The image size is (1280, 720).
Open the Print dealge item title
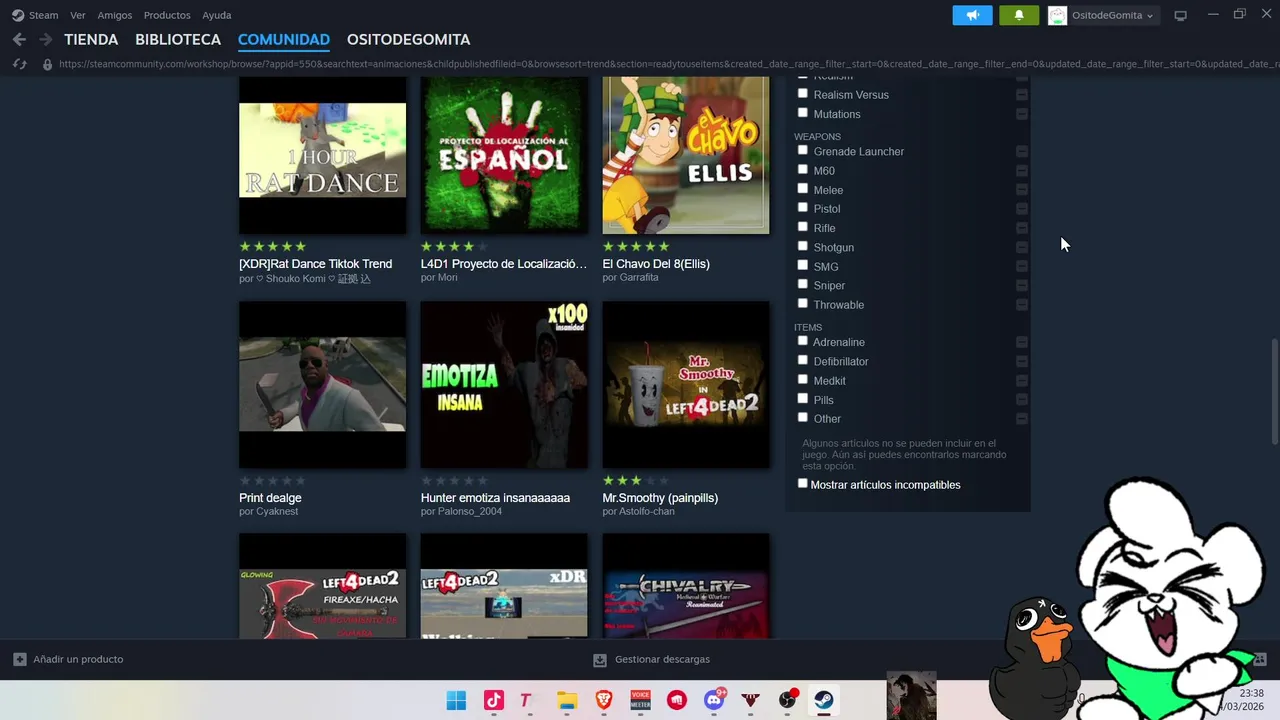click(270, 498)
